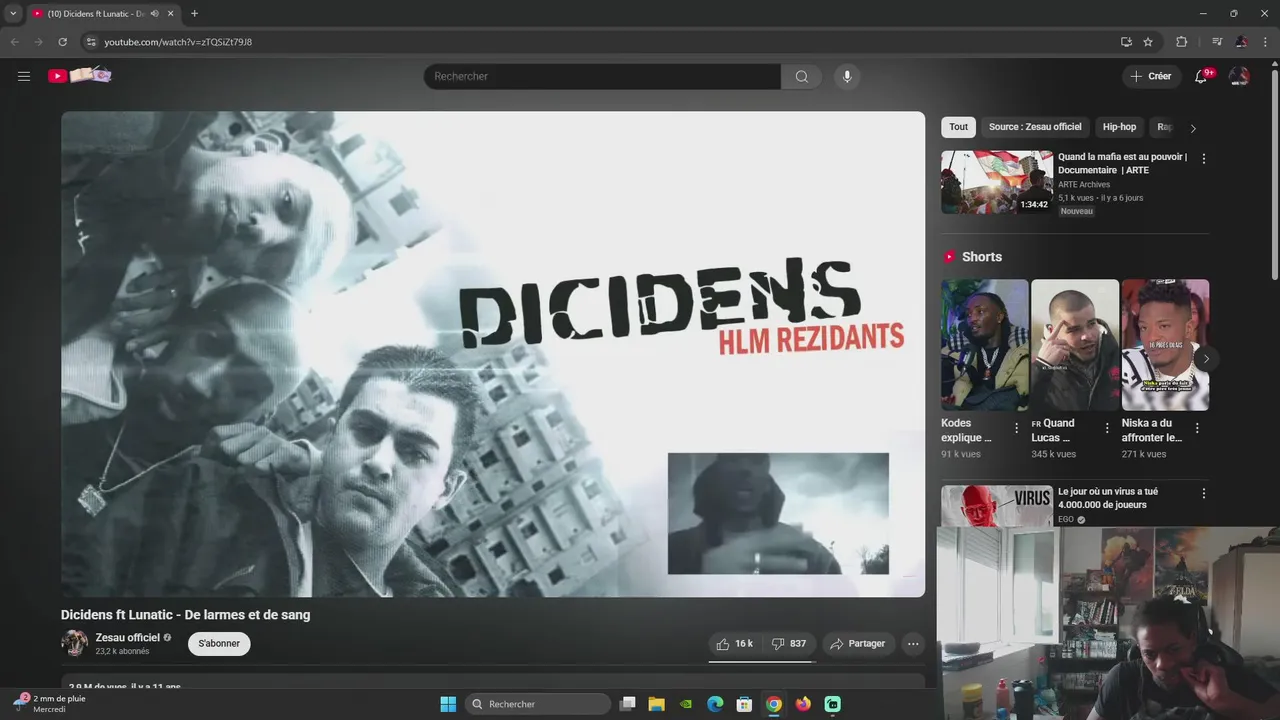
Task: Open more actions under the video
Action: pos(913,644)
